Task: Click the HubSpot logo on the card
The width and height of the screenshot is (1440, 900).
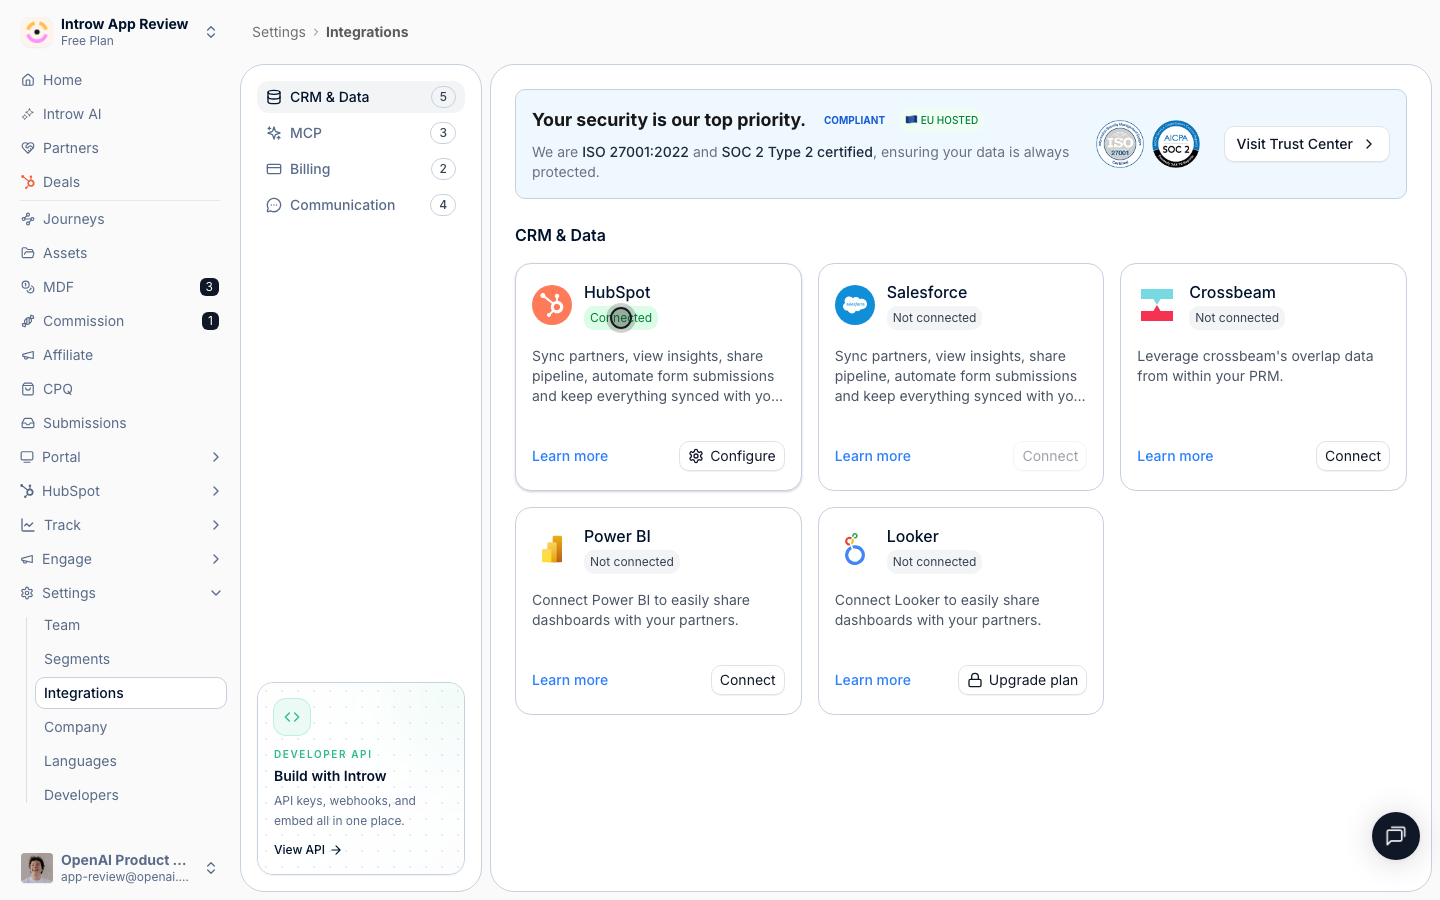Action: click(x=552, y=305)
